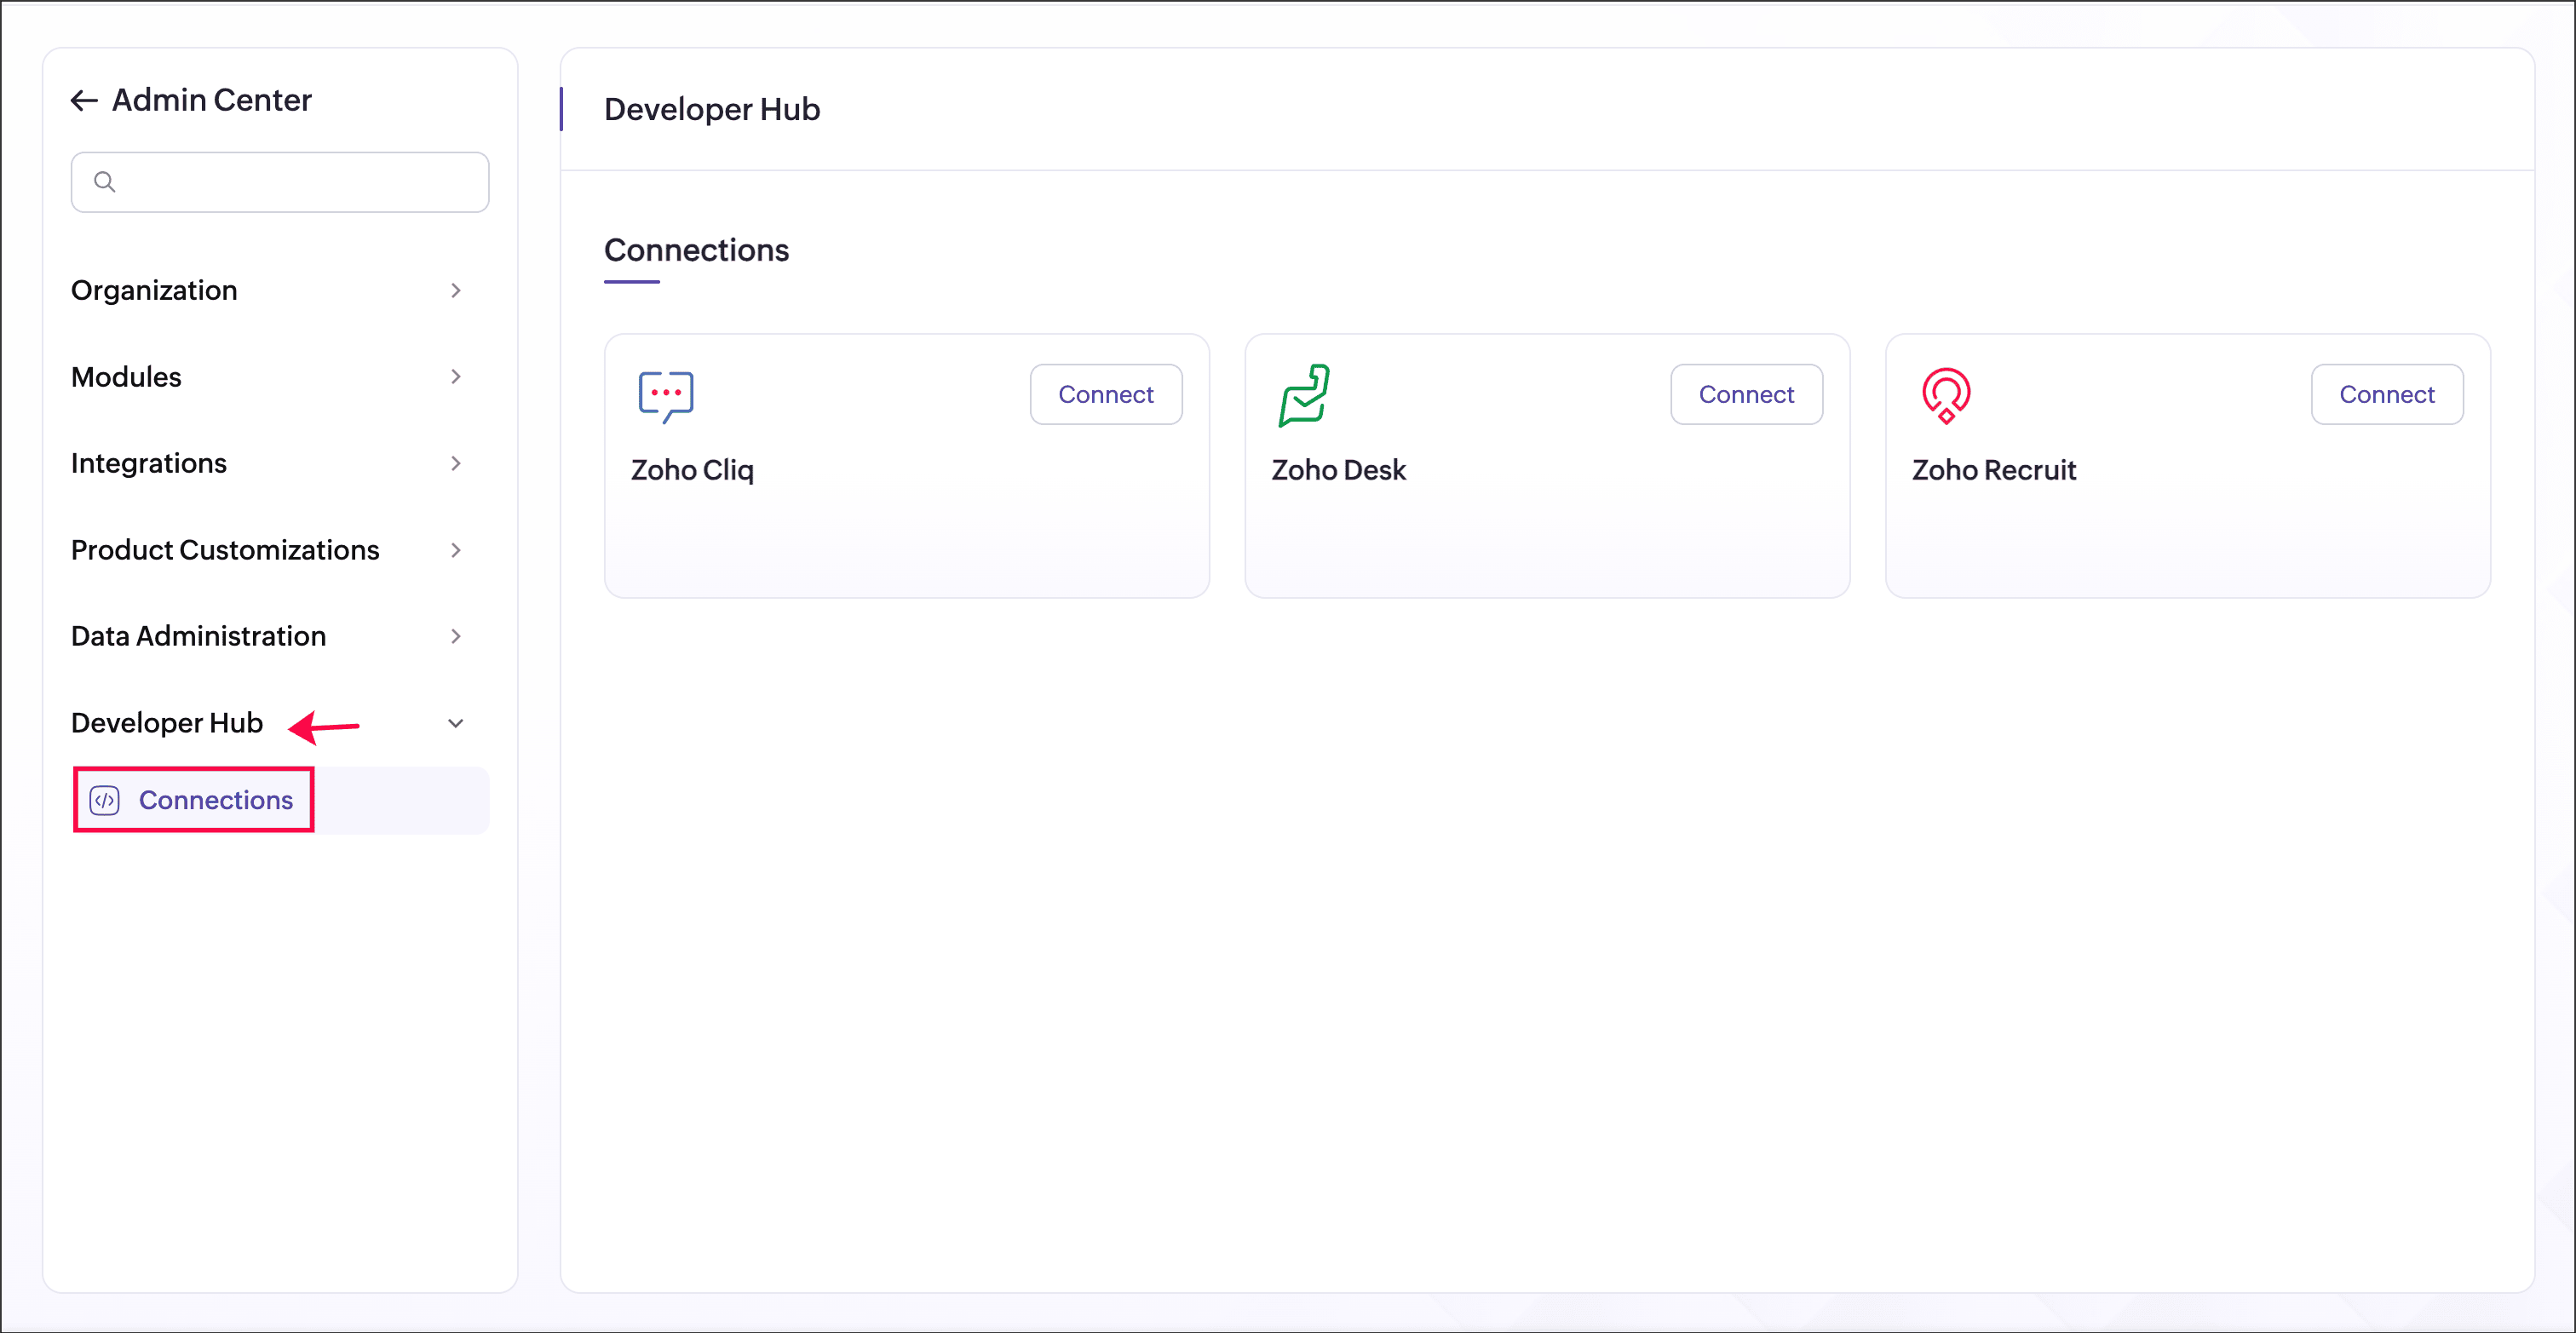Expand the Integrations section chevron
This screenshot has height=1333, width=2576.
[456, 463]
